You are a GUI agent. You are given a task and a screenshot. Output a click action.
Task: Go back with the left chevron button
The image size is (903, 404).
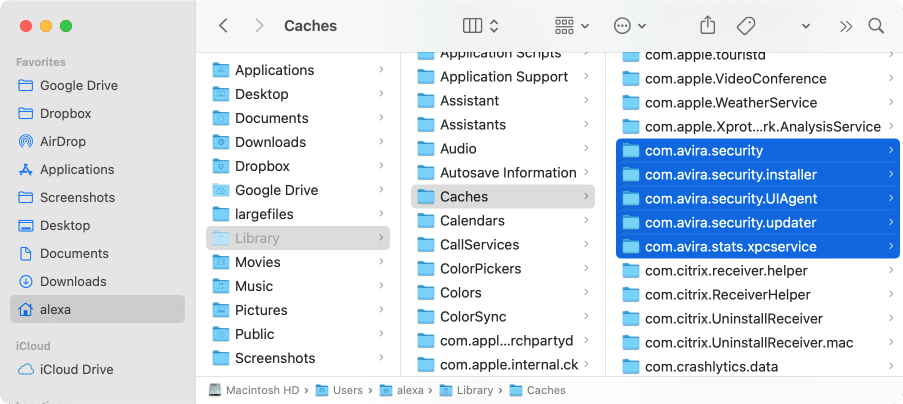[x=224, y=26]
